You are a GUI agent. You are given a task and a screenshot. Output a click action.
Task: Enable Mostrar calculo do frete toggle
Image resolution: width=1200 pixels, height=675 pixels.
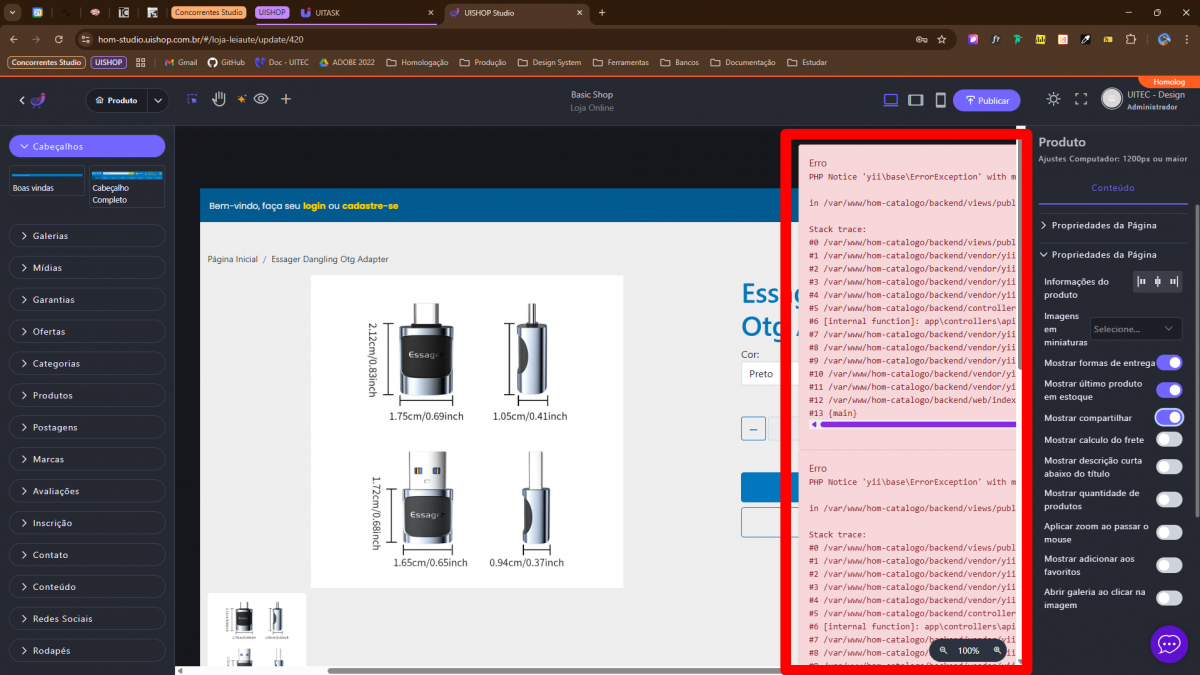coord(1168,440)
